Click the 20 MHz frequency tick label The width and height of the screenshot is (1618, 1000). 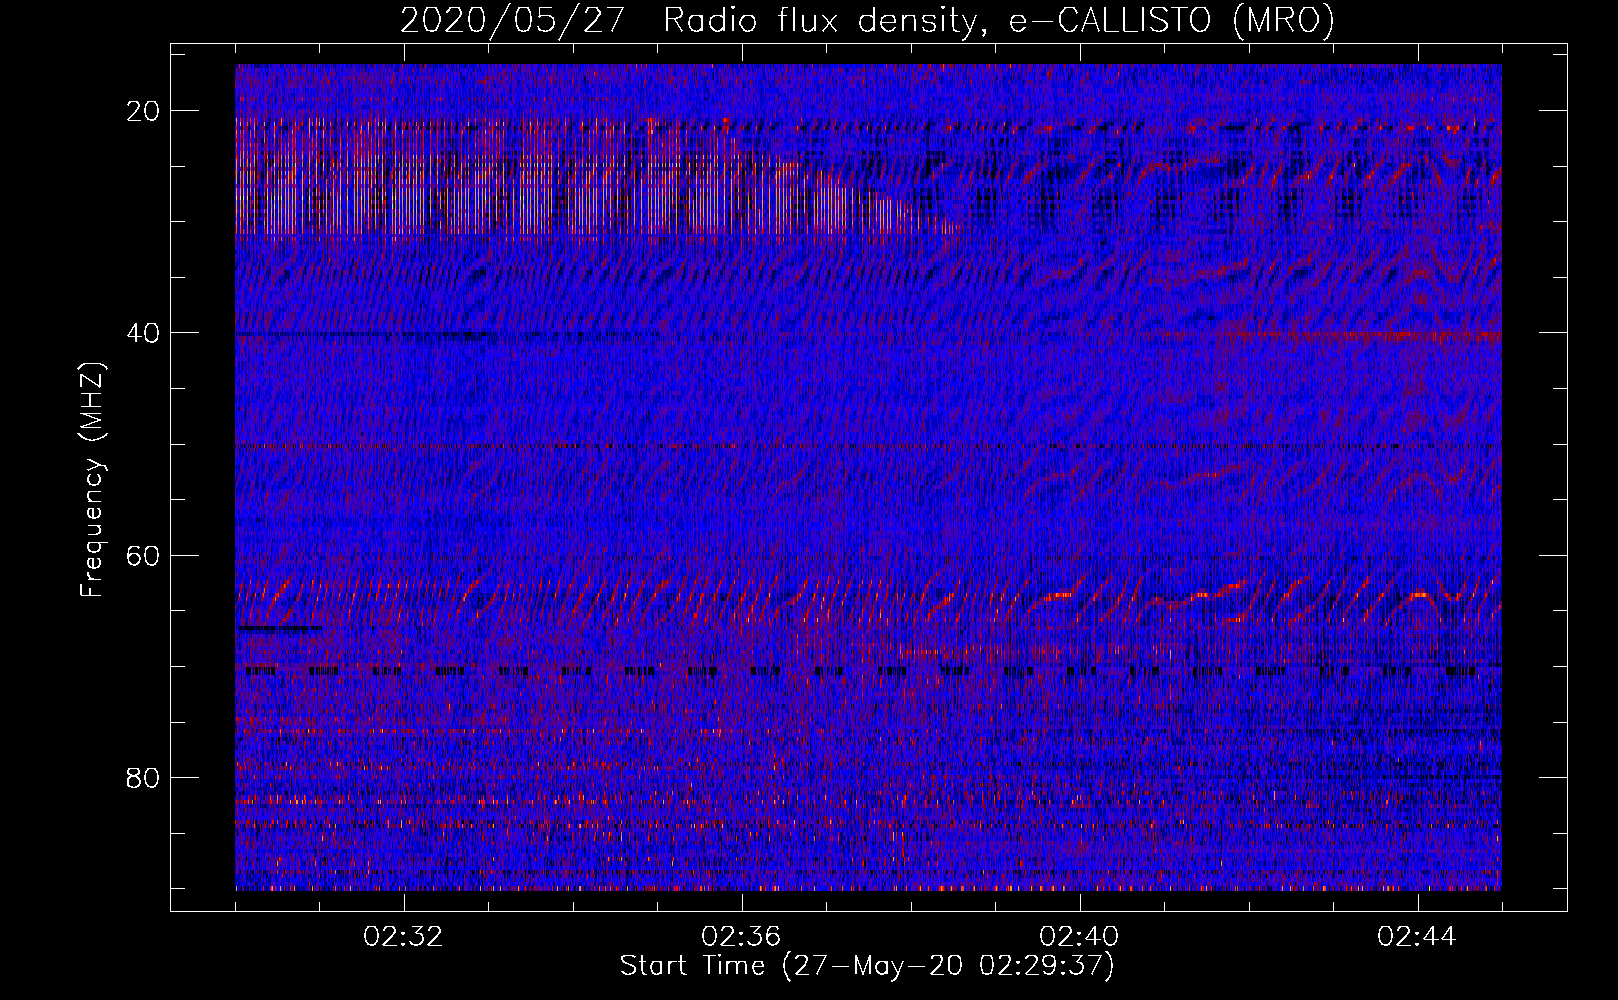coord(144,111)
